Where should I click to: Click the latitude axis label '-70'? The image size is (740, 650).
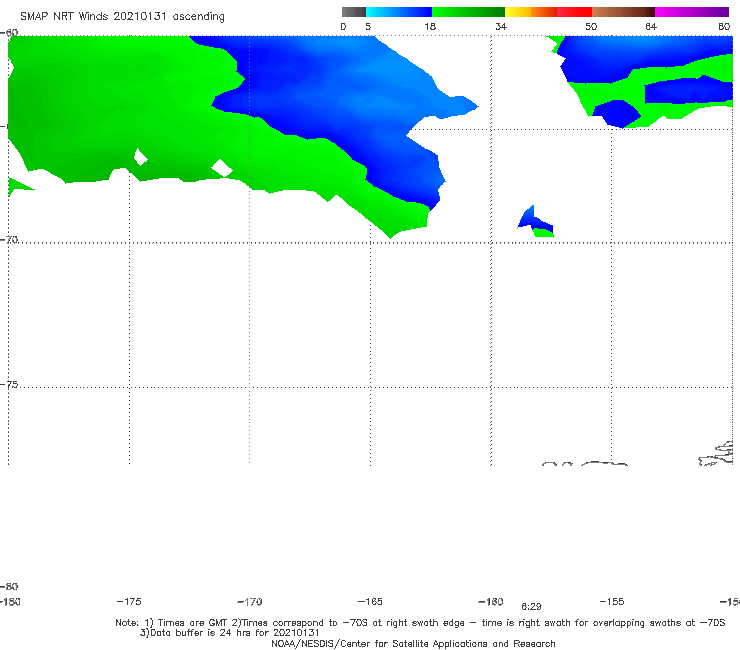9,239
